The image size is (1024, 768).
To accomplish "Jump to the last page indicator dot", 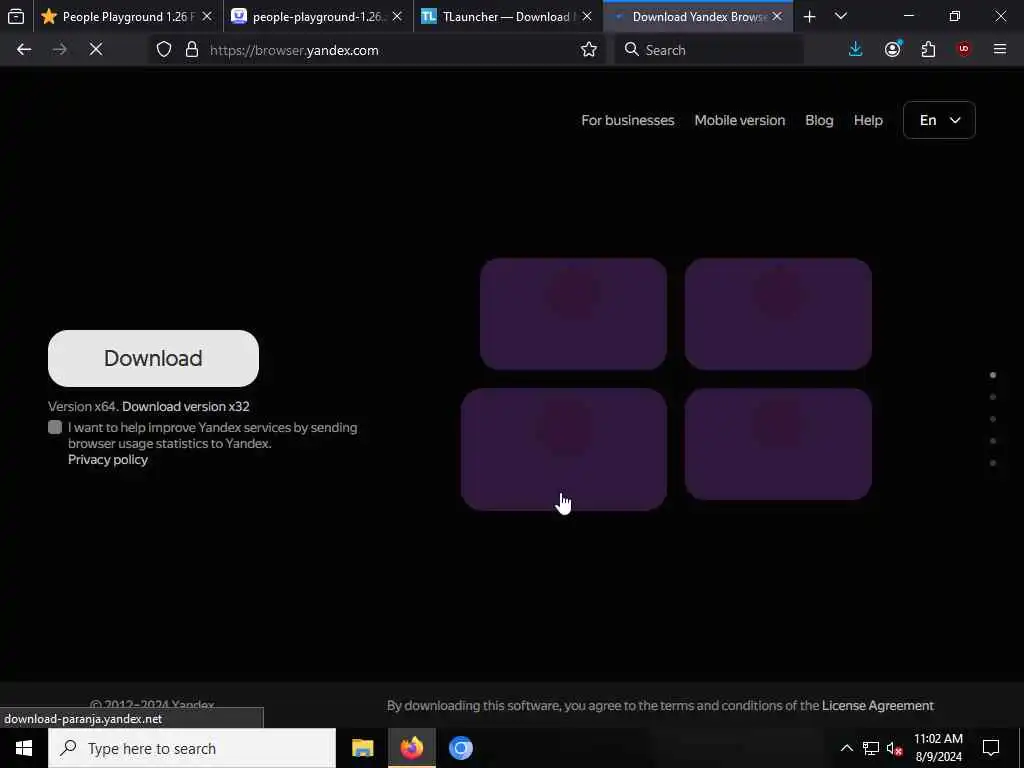I will (x=993, y=463).
